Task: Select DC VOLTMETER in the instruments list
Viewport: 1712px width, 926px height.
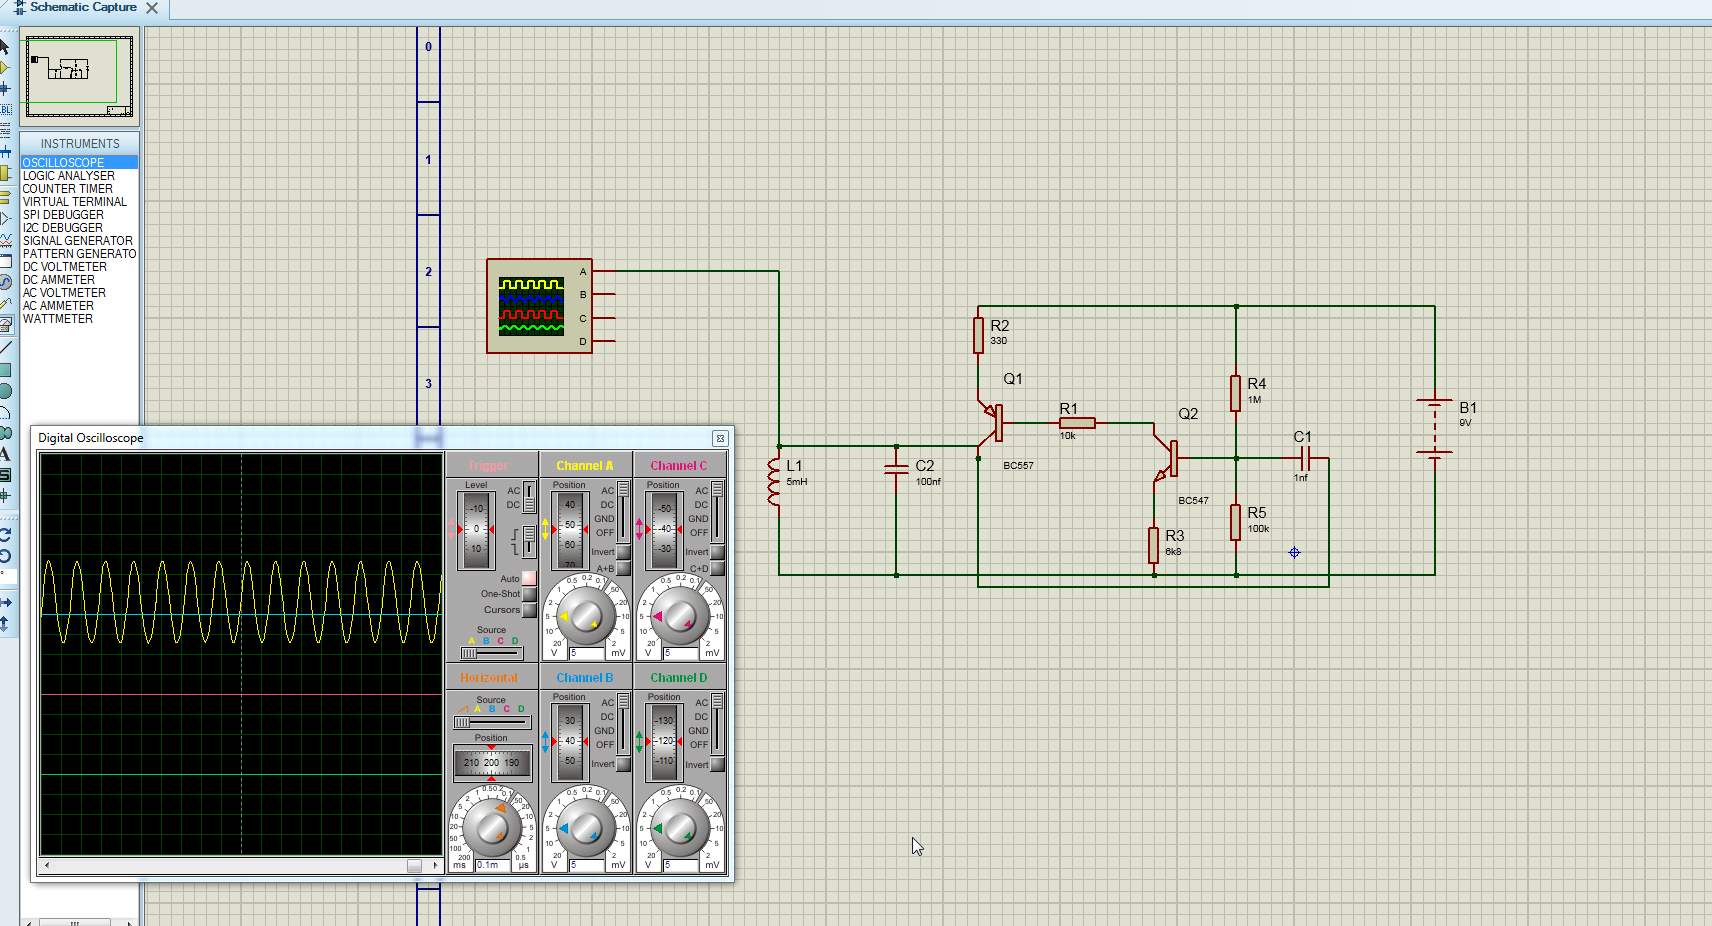Action: tap(64, 267)
